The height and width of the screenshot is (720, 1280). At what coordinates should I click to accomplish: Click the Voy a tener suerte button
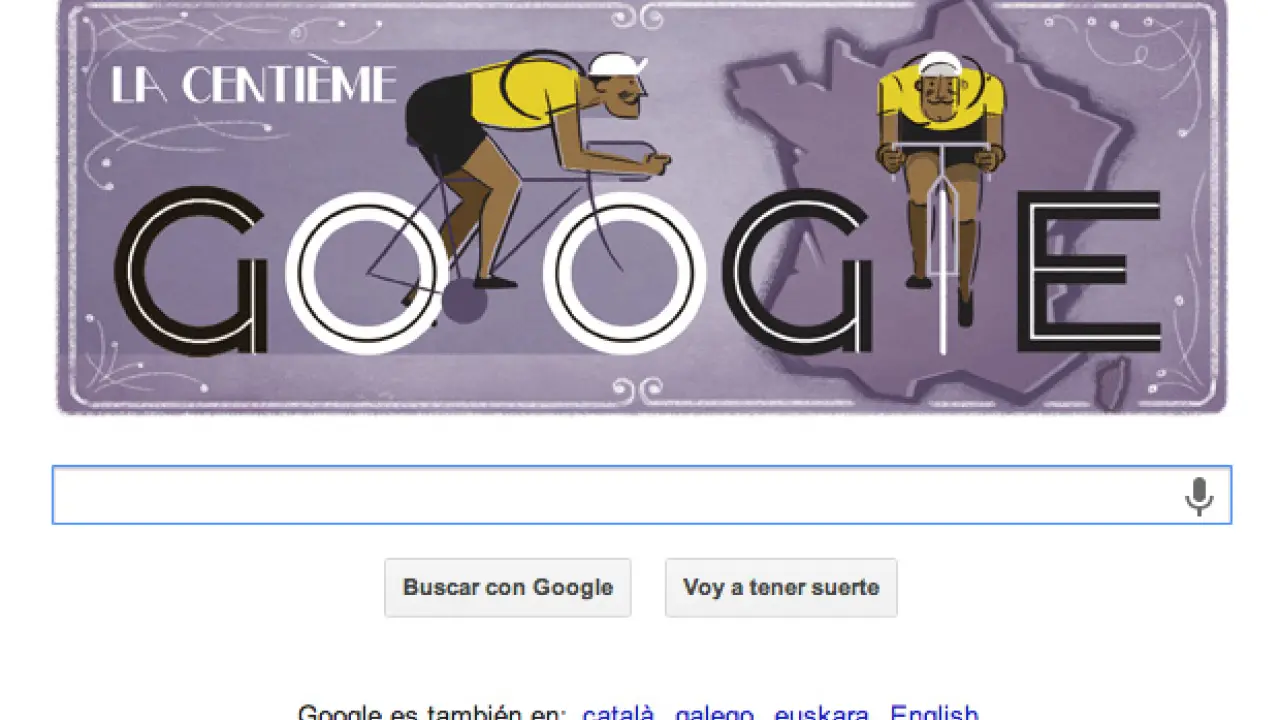click(x=781, y=587)
